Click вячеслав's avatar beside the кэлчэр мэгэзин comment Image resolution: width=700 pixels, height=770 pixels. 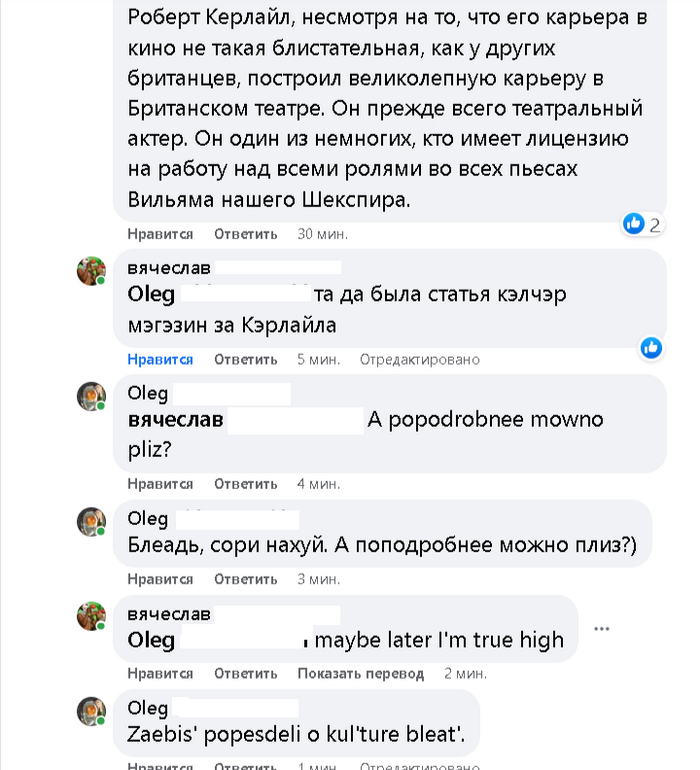click(92, 271)
